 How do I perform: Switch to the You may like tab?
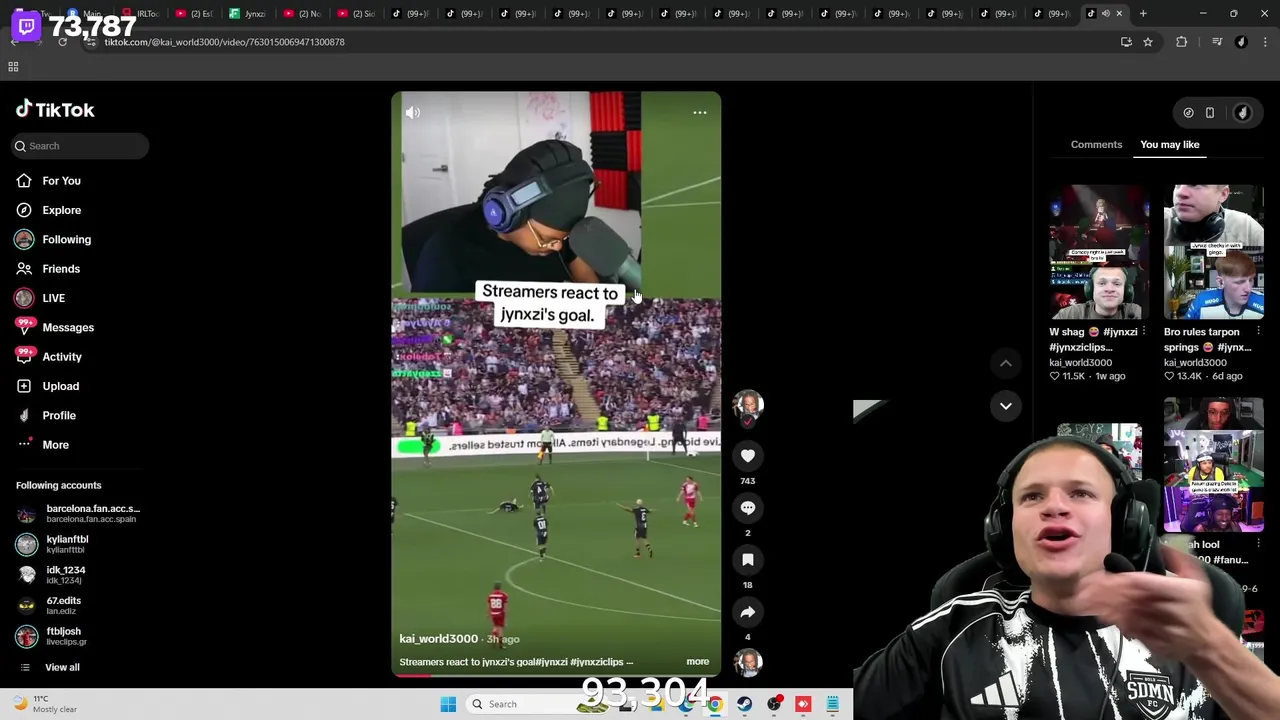[1169, 145]
